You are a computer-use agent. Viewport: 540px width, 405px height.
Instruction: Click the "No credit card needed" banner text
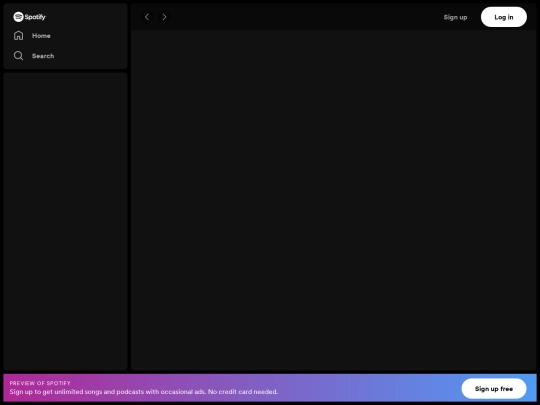[x=243, y=392]
